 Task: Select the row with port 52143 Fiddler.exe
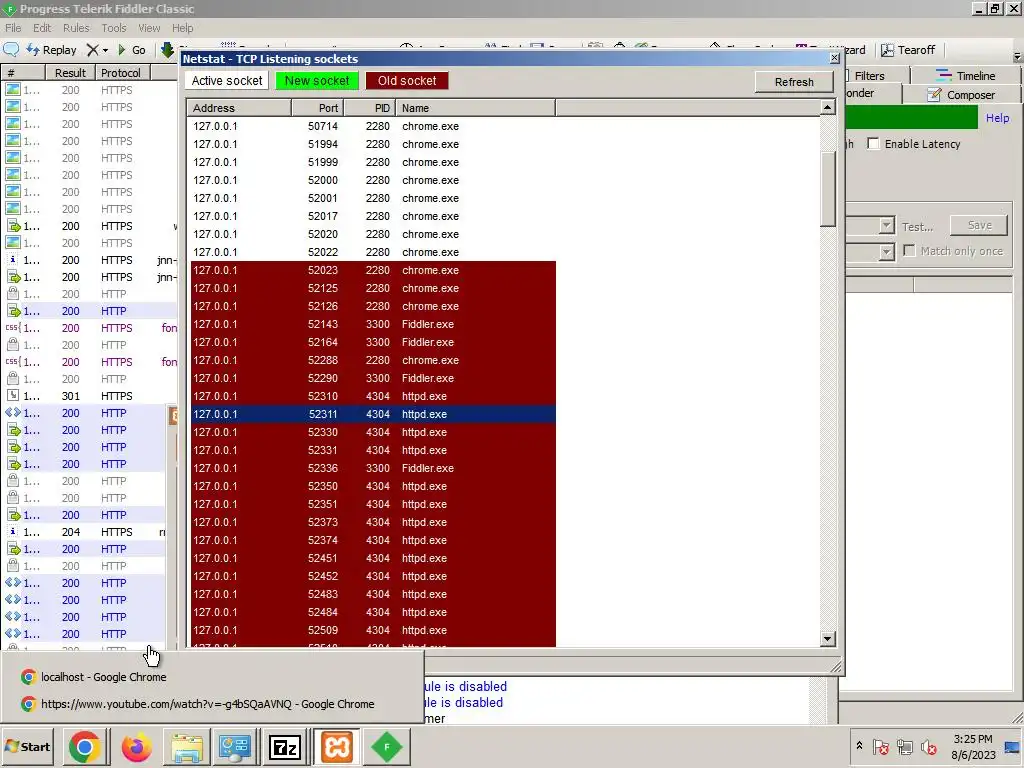[372, 324]
